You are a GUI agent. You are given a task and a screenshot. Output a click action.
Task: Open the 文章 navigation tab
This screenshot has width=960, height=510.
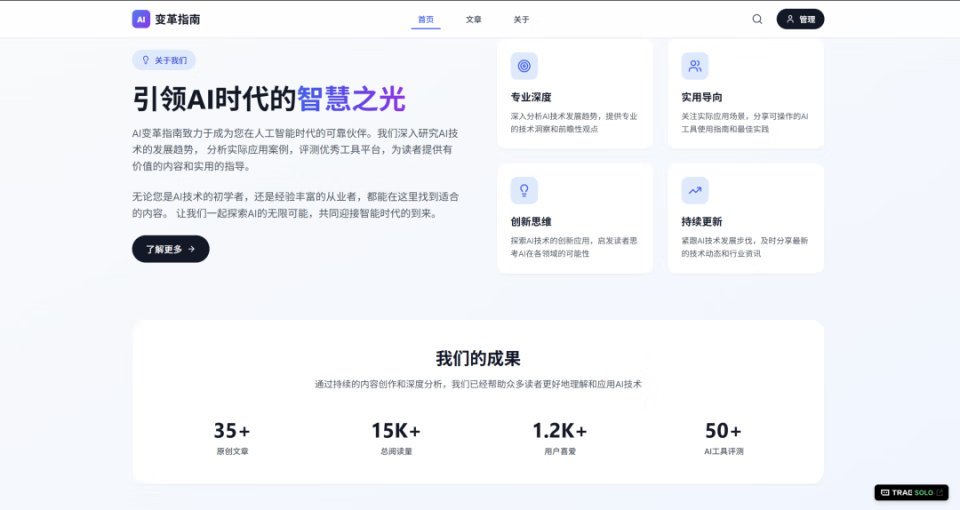(474, 19)
